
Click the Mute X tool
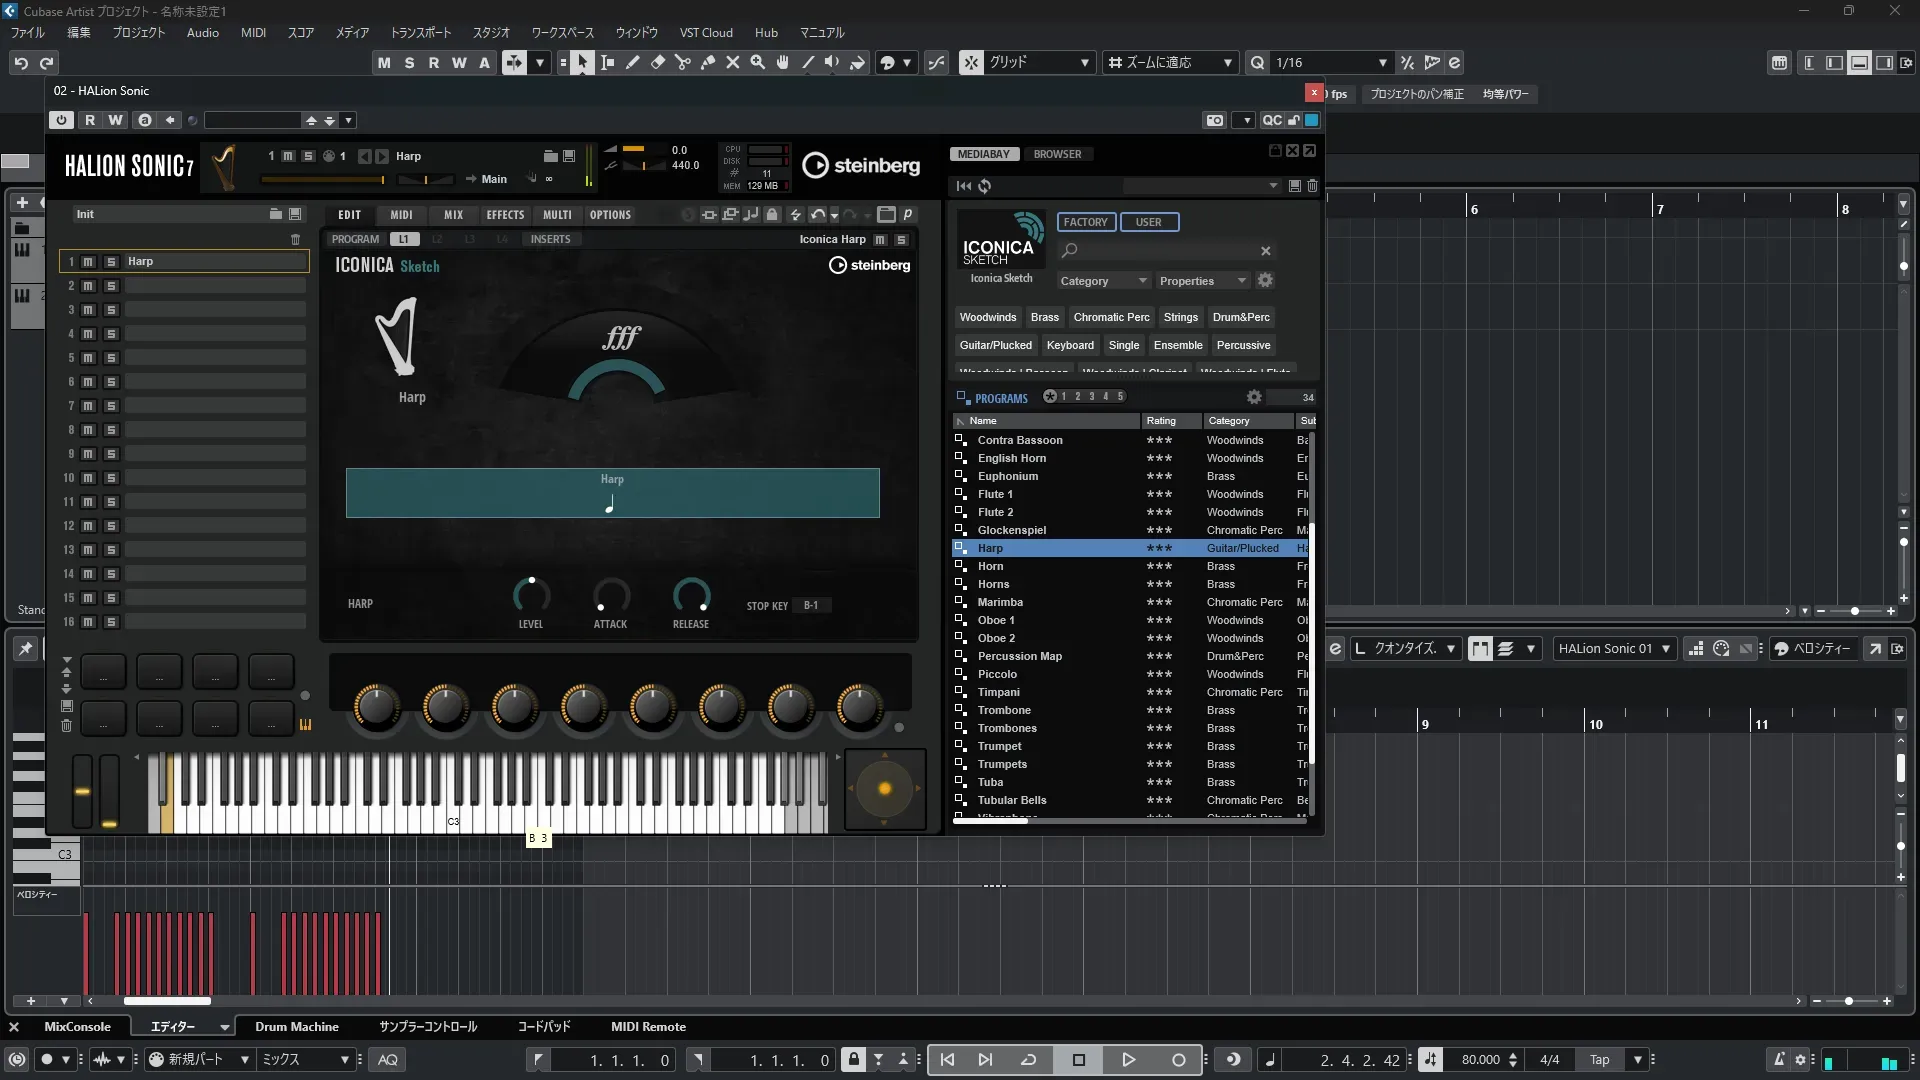(732, 62)
